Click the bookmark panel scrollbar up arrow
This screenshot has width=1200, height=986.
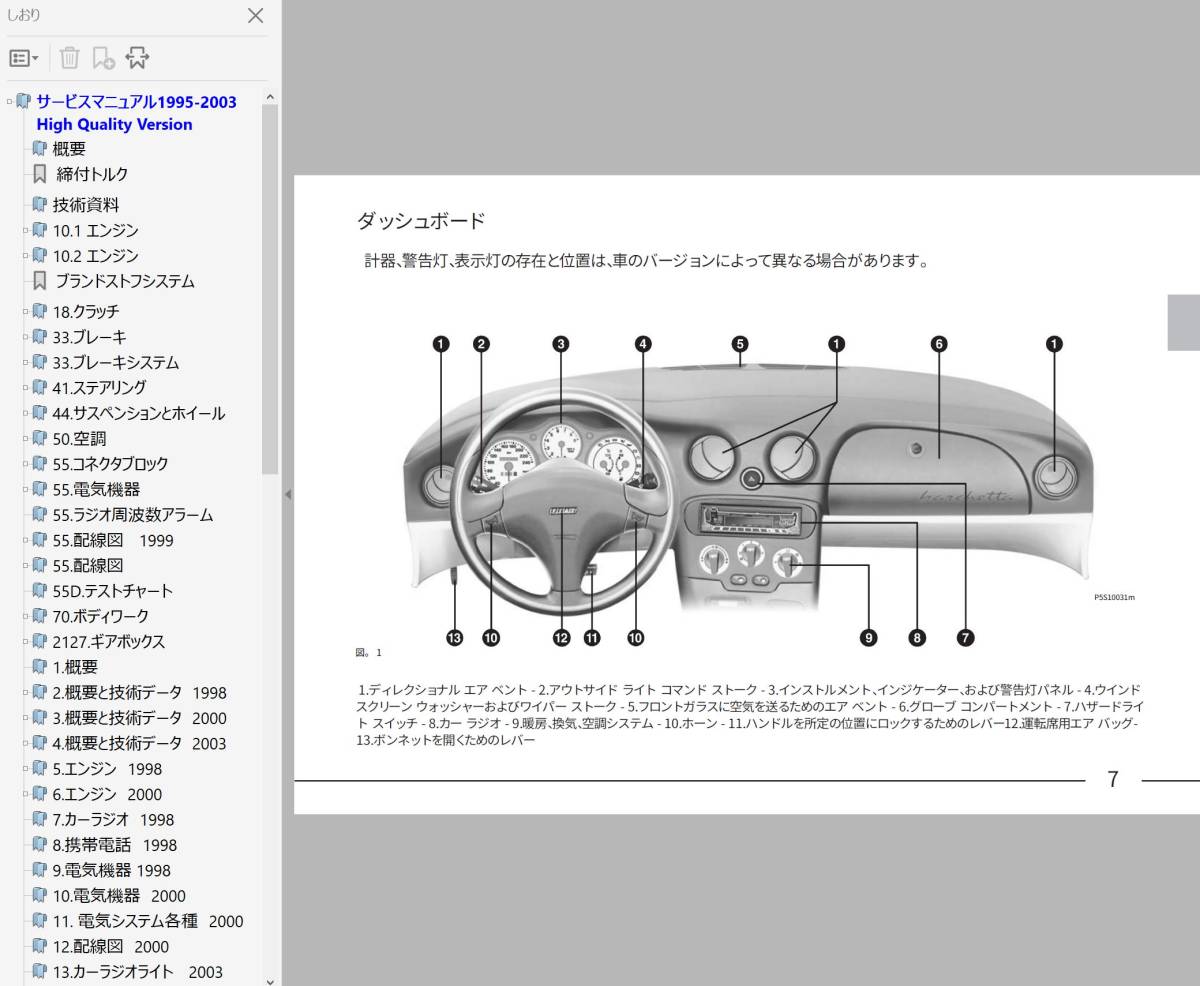[270, 96]
